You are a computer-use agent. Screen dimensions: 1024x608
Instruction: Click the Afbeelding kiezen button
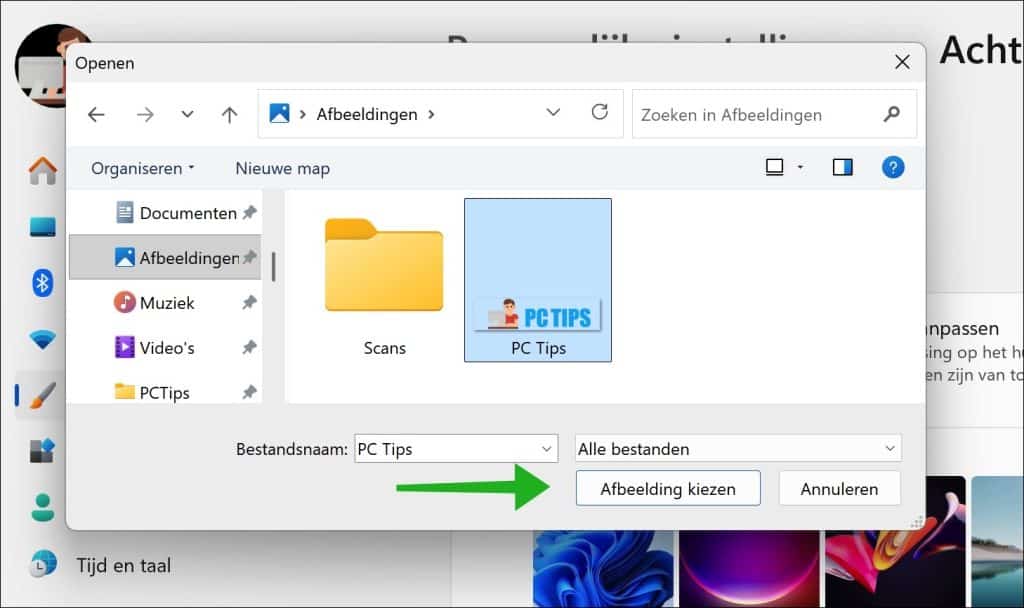(x=668, y=488)
